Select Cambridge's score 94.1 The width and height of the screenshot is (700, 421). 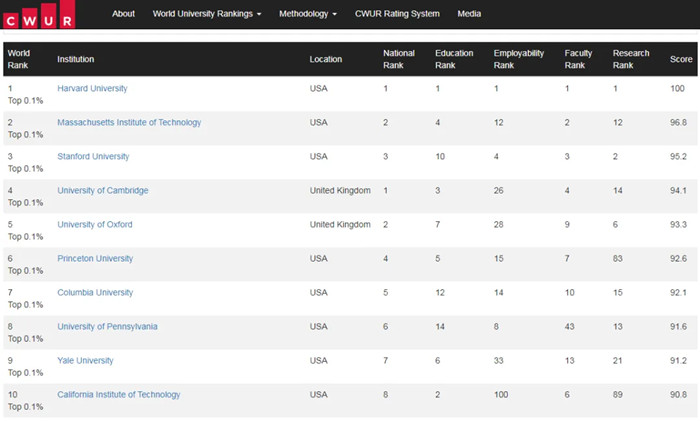point(678,190)
